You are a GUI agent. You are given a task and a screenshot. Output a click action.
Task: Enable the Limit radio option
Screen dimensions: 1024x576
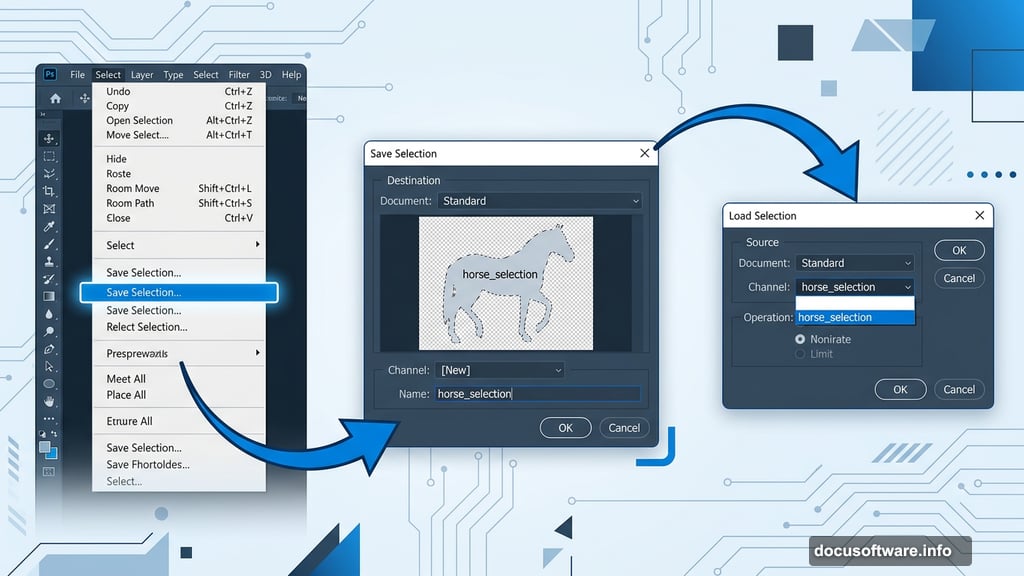pos(801,353)
